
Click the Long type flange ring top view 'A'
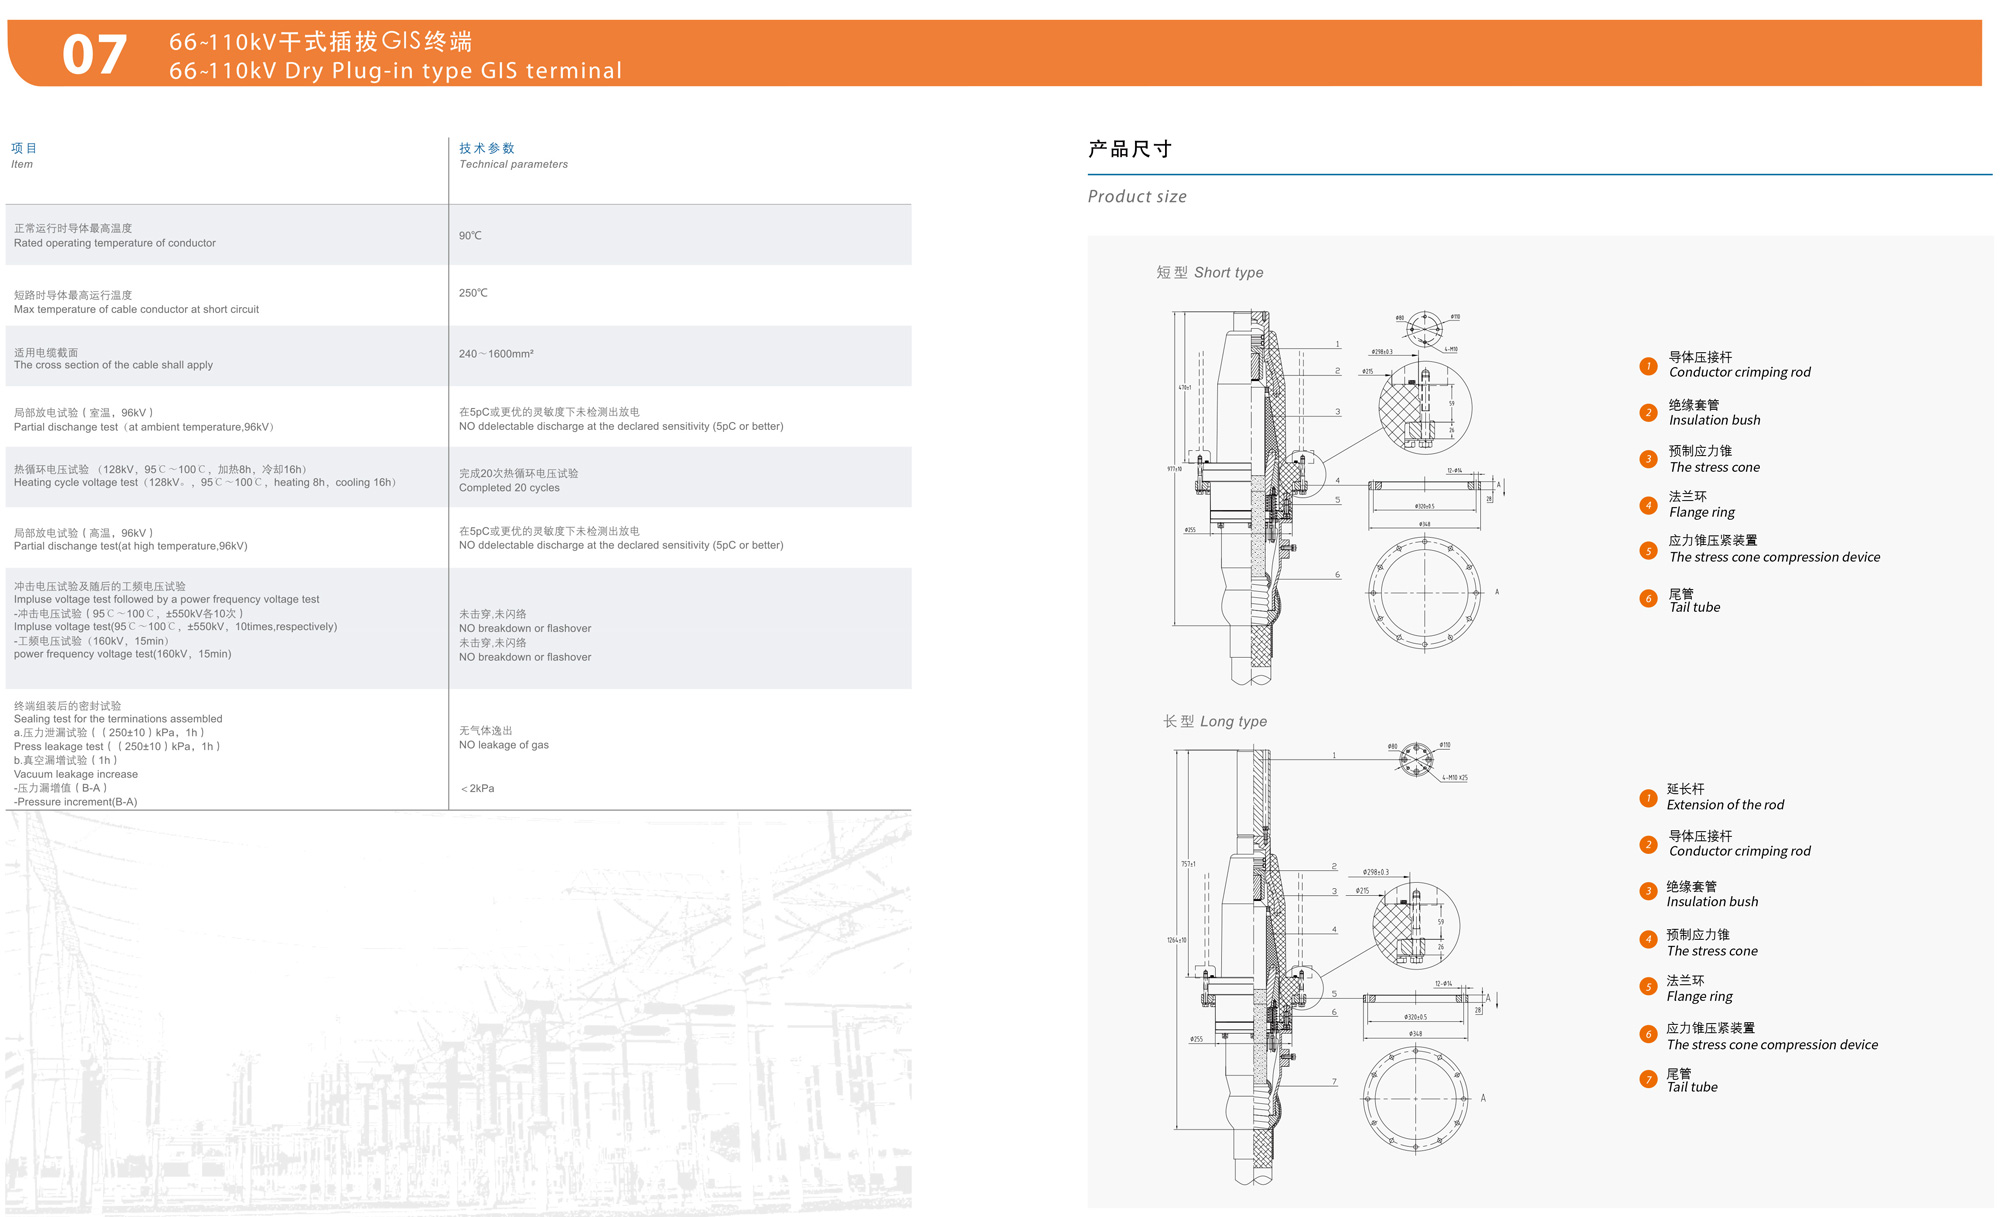tap(1415, 1098)
